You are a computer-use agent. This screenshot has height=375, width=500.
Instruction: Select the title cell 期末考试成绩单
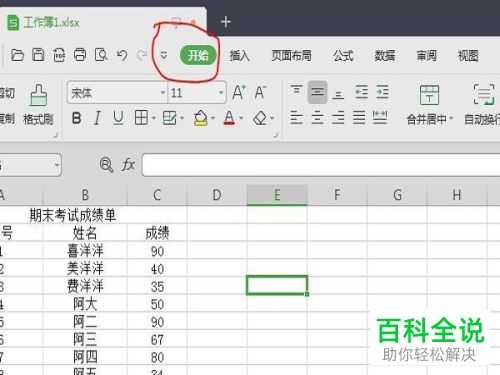pos(73,215)
